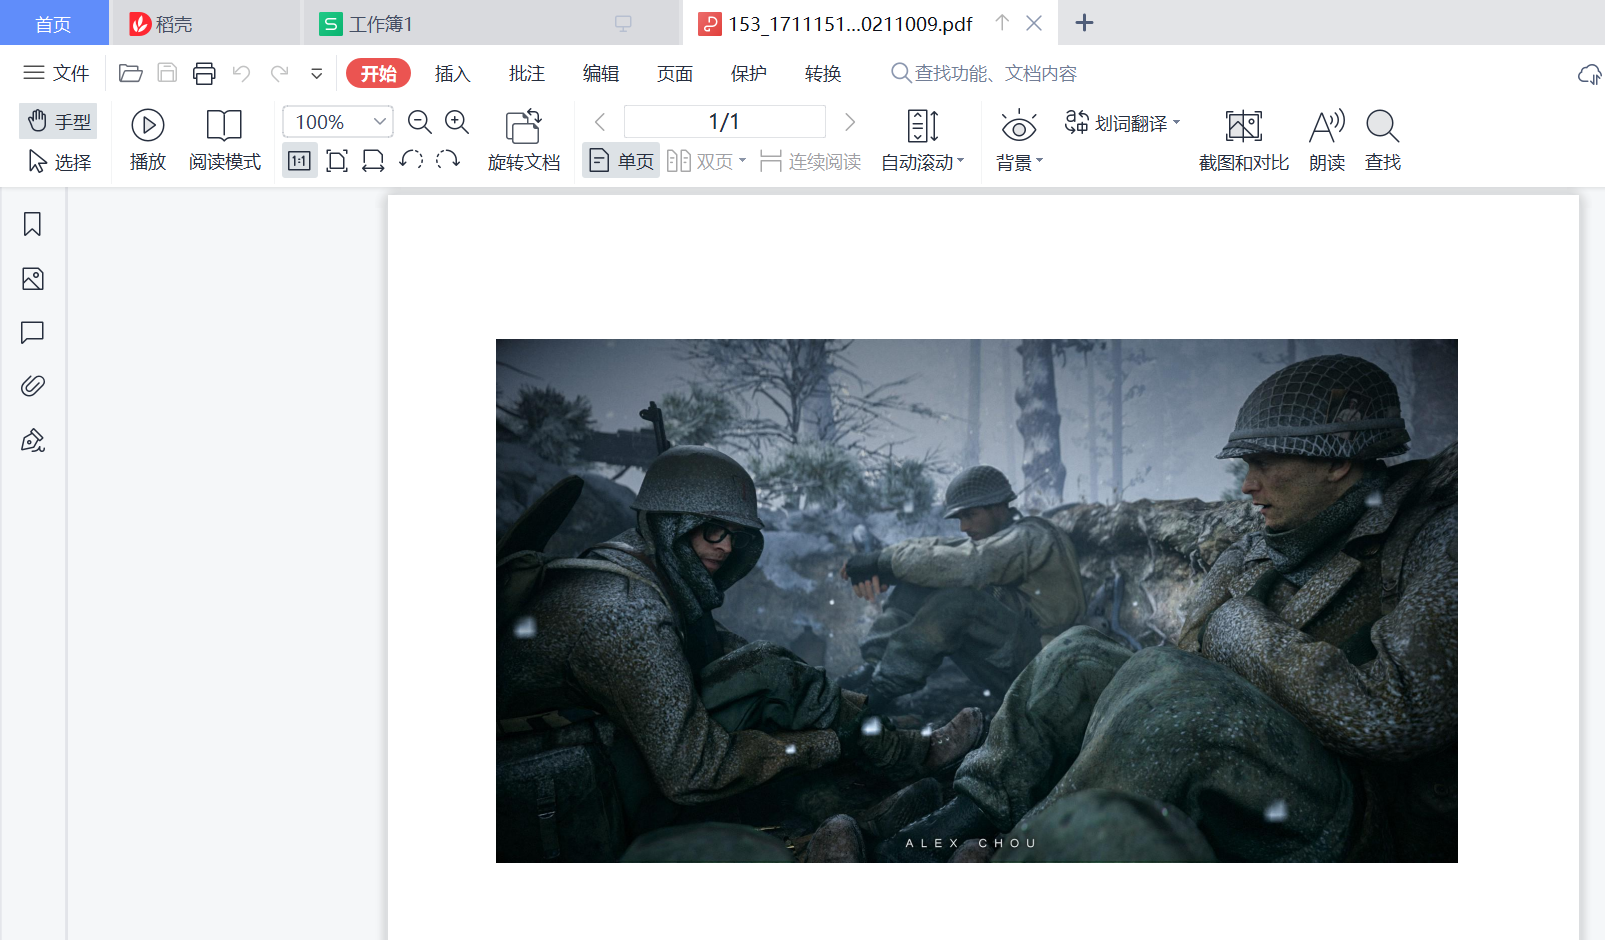Click 旋转文档 rotate document button
Viewport: 1605px width, 940px height.
point(523,140)
